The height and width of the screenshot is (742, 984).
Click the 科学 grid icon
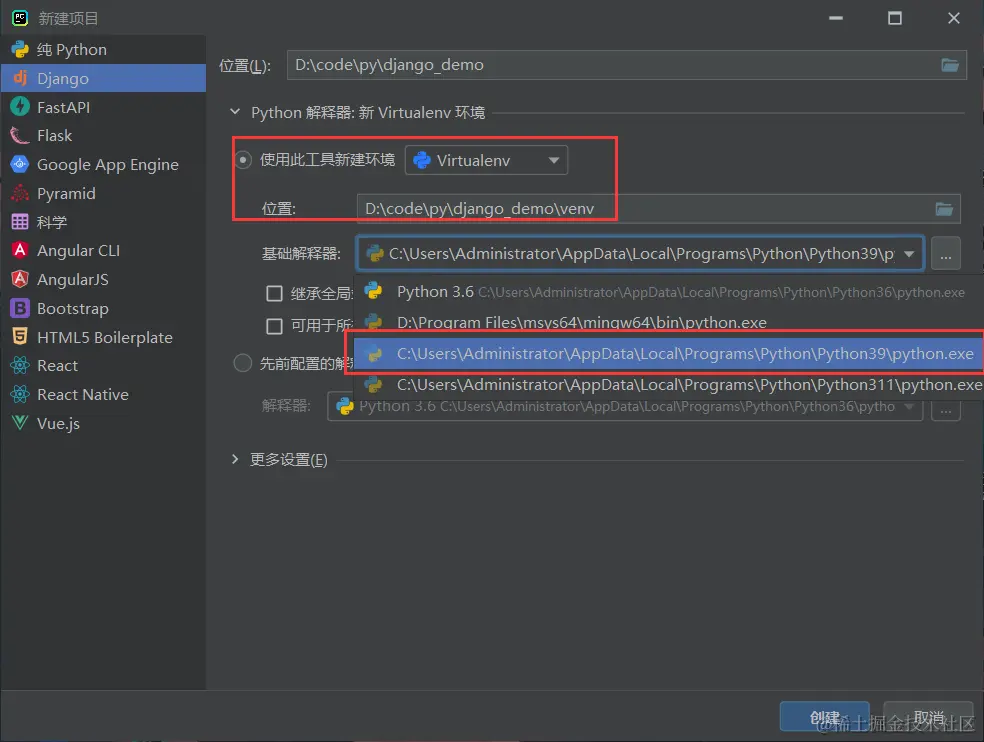tap(20, 222)
